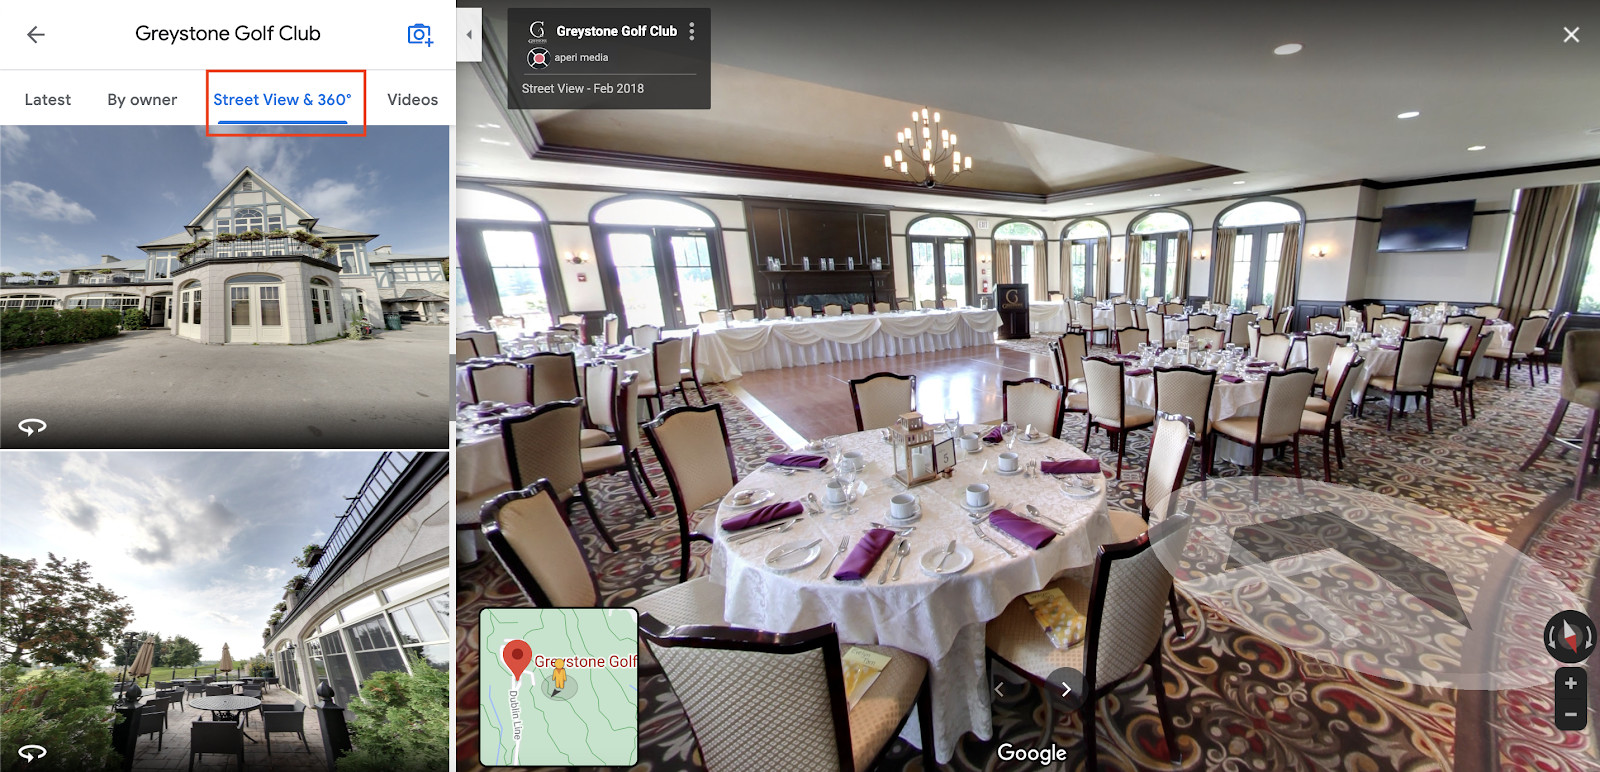Click the aperi media contributor link
This screenshot has width=1600, height=772.
(581, 58)
